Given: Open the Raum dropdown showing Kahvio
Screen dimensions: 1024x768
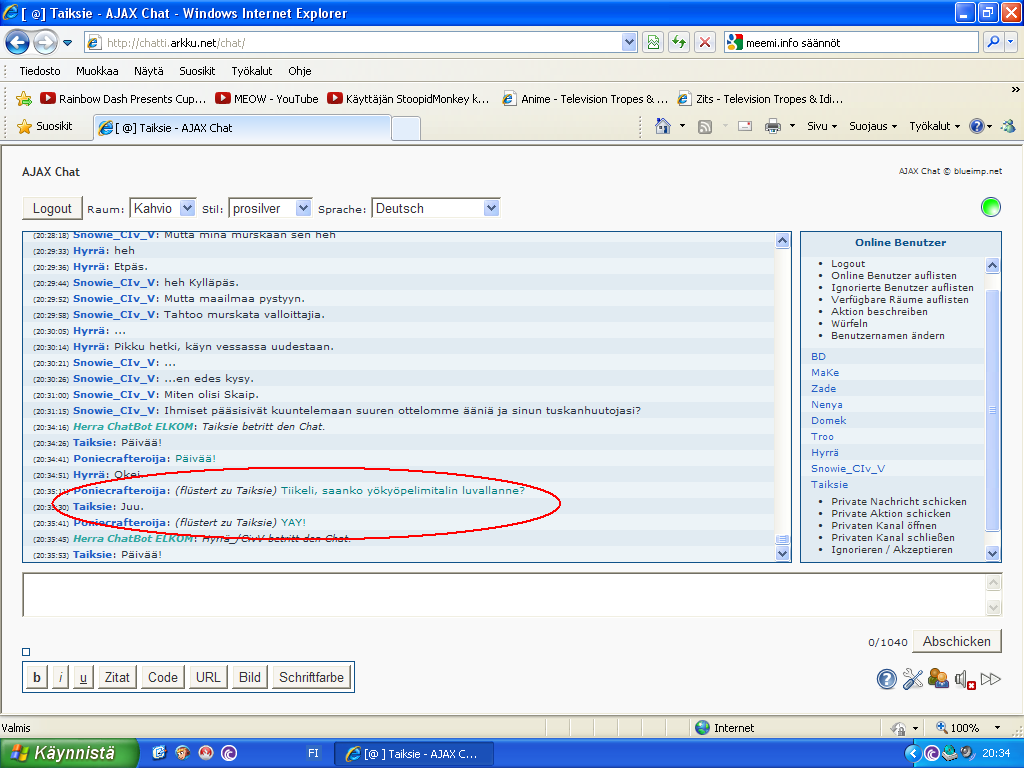Looking at the screenshot, I should pos(163,208).
